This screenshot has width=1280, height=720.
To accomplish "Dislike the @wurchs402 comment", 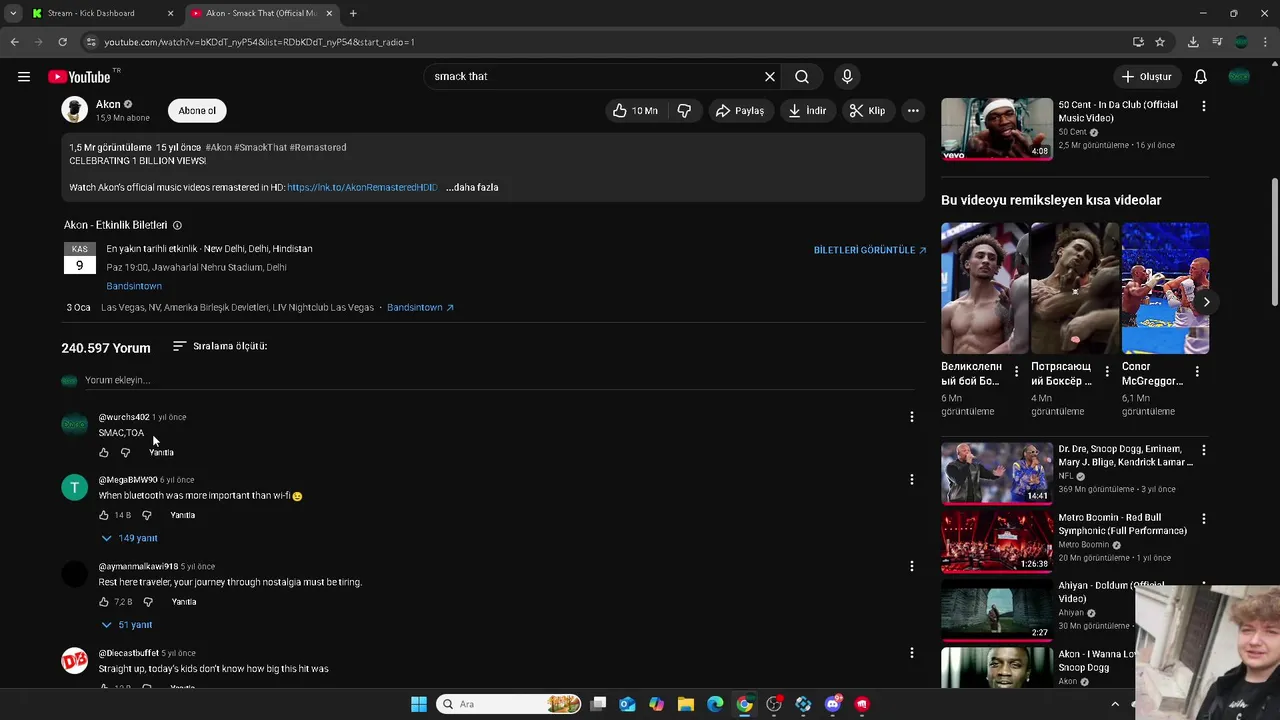I will pos(126,453).
